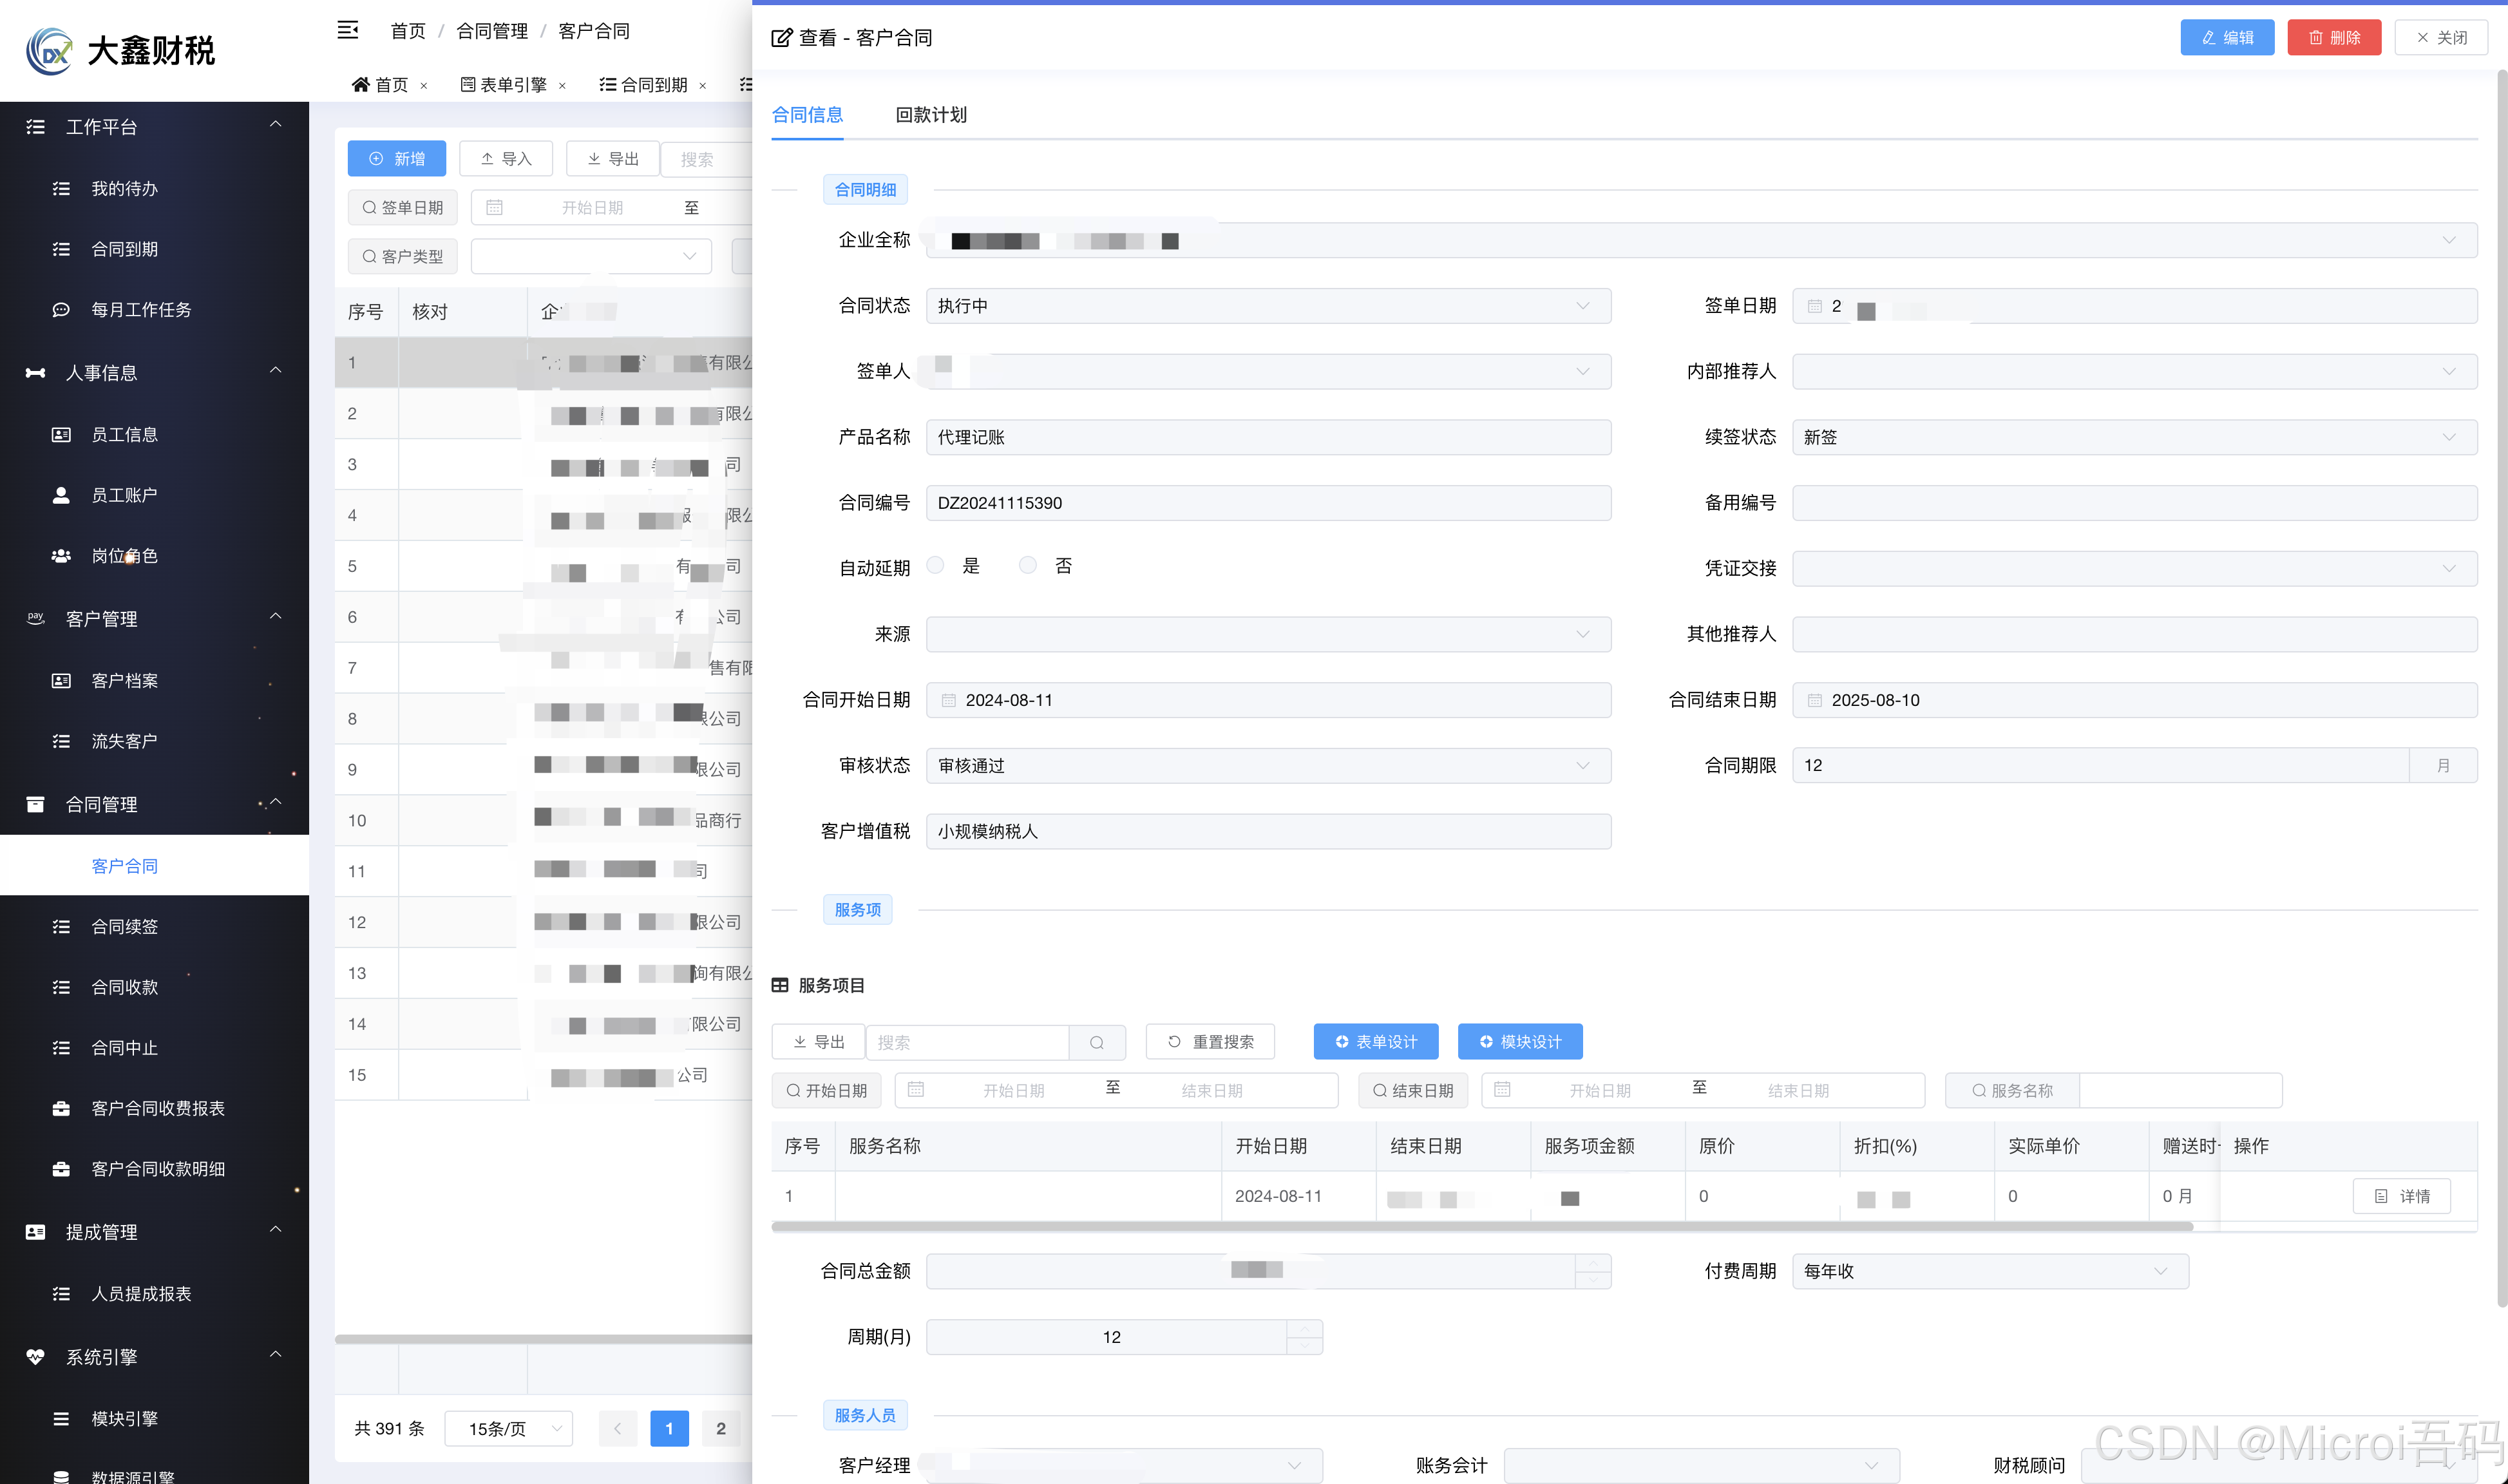Viewport: 2508px width, 1484px height.
Task: Click the 合同总金额 increment stepper arrow
Action: [1594, 1264]
